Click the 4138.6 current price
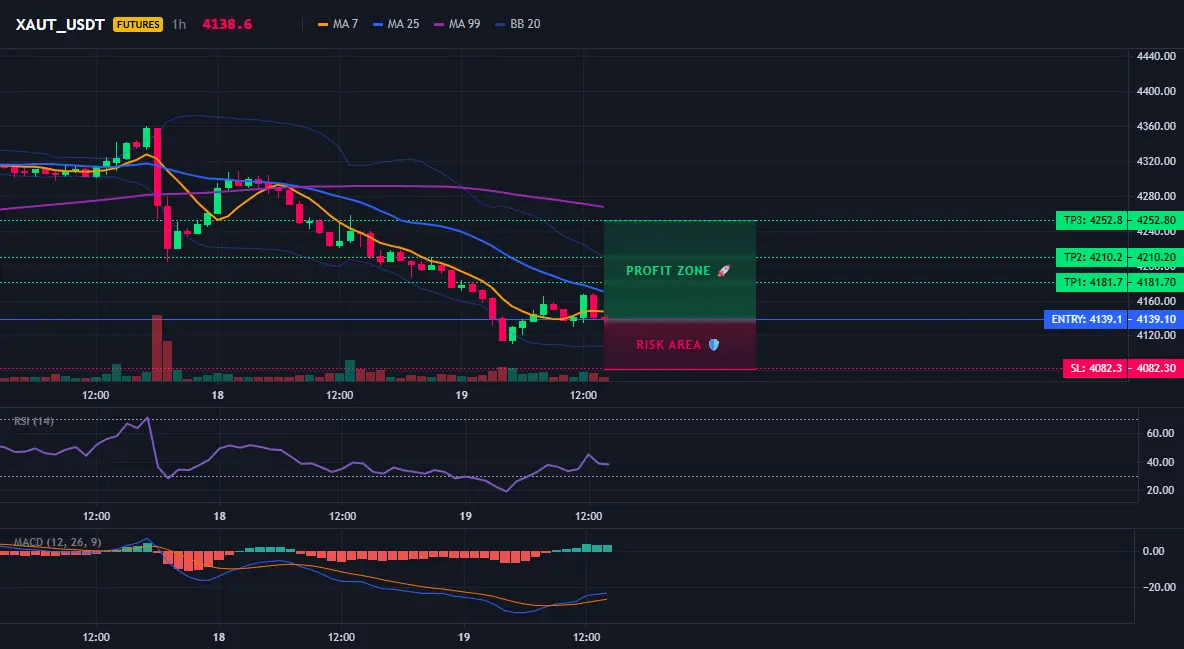The image size is (1184, 649). tap(227, 24)
